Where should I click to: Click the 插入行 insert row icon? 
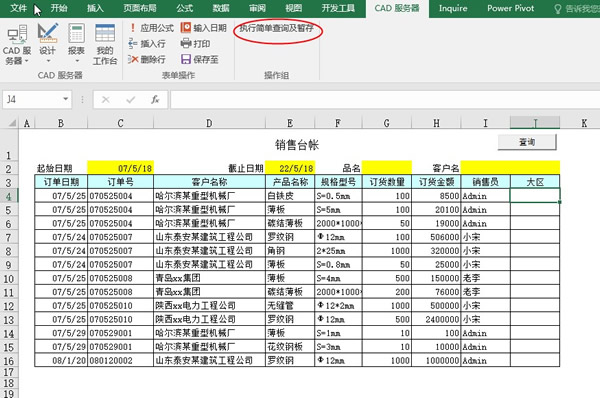133,44
